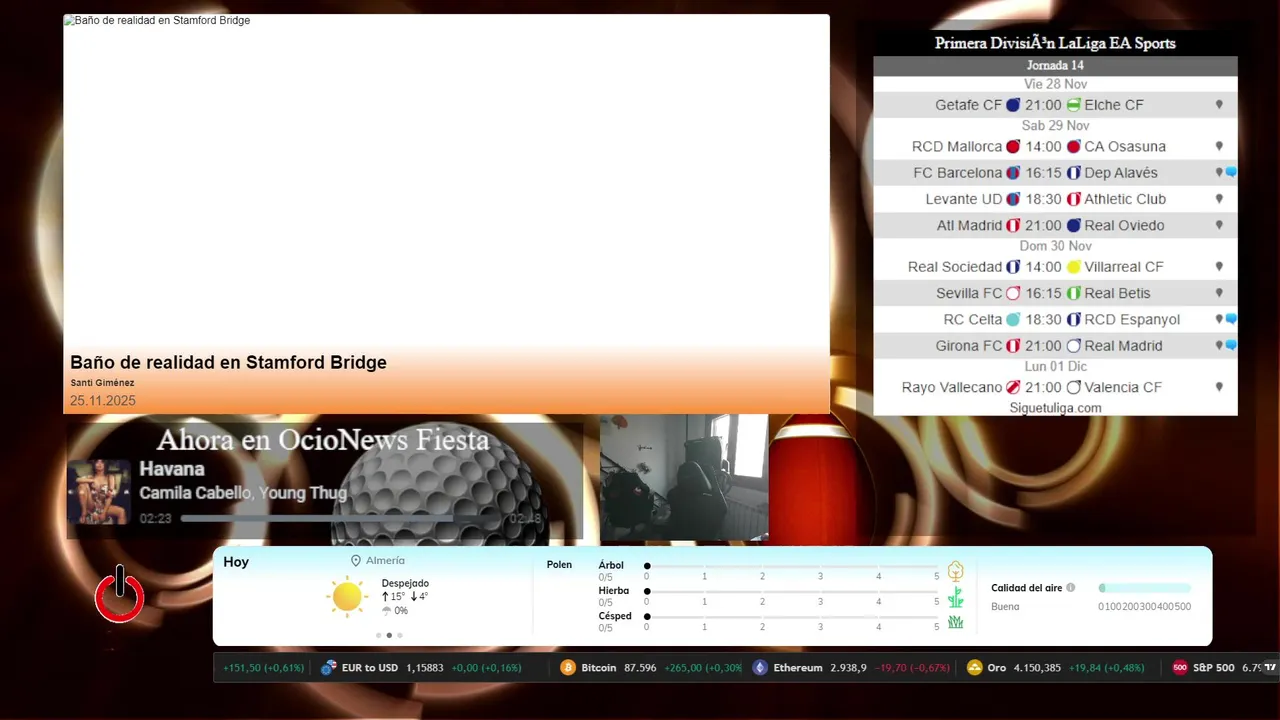Click the Césped grass pollen icon
Viewport: 1280px width, 720px height.
point(955,622)
